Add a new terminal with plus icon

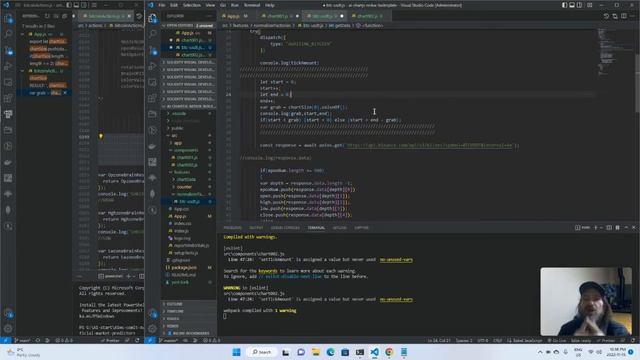596,227
